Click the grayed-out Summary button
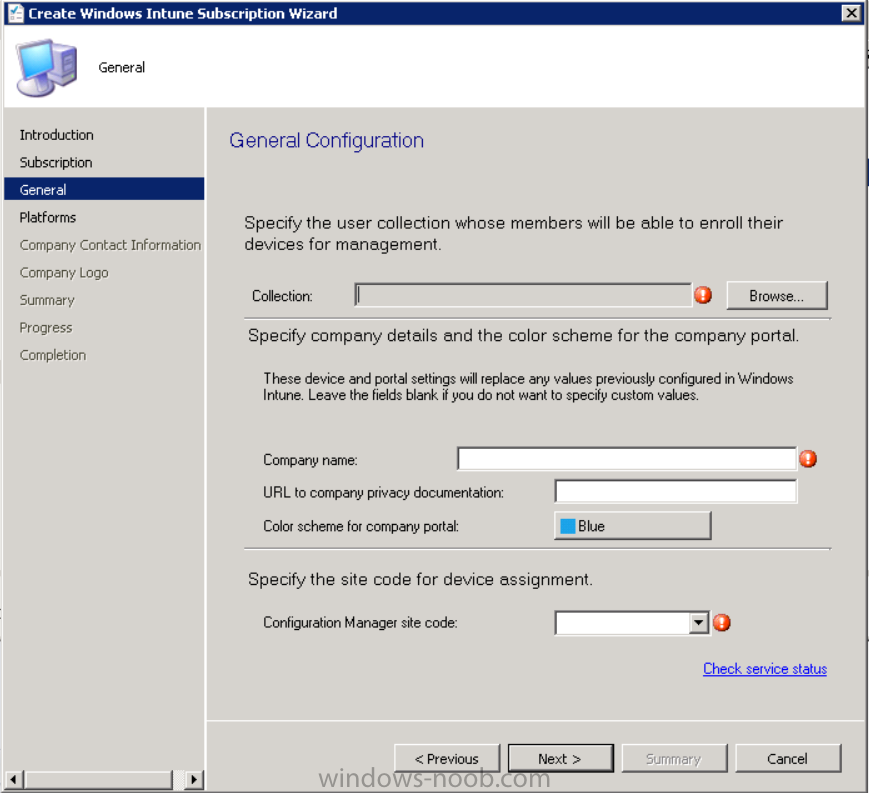This screenshot has width=869, height=793. click(x=674, y=758)
